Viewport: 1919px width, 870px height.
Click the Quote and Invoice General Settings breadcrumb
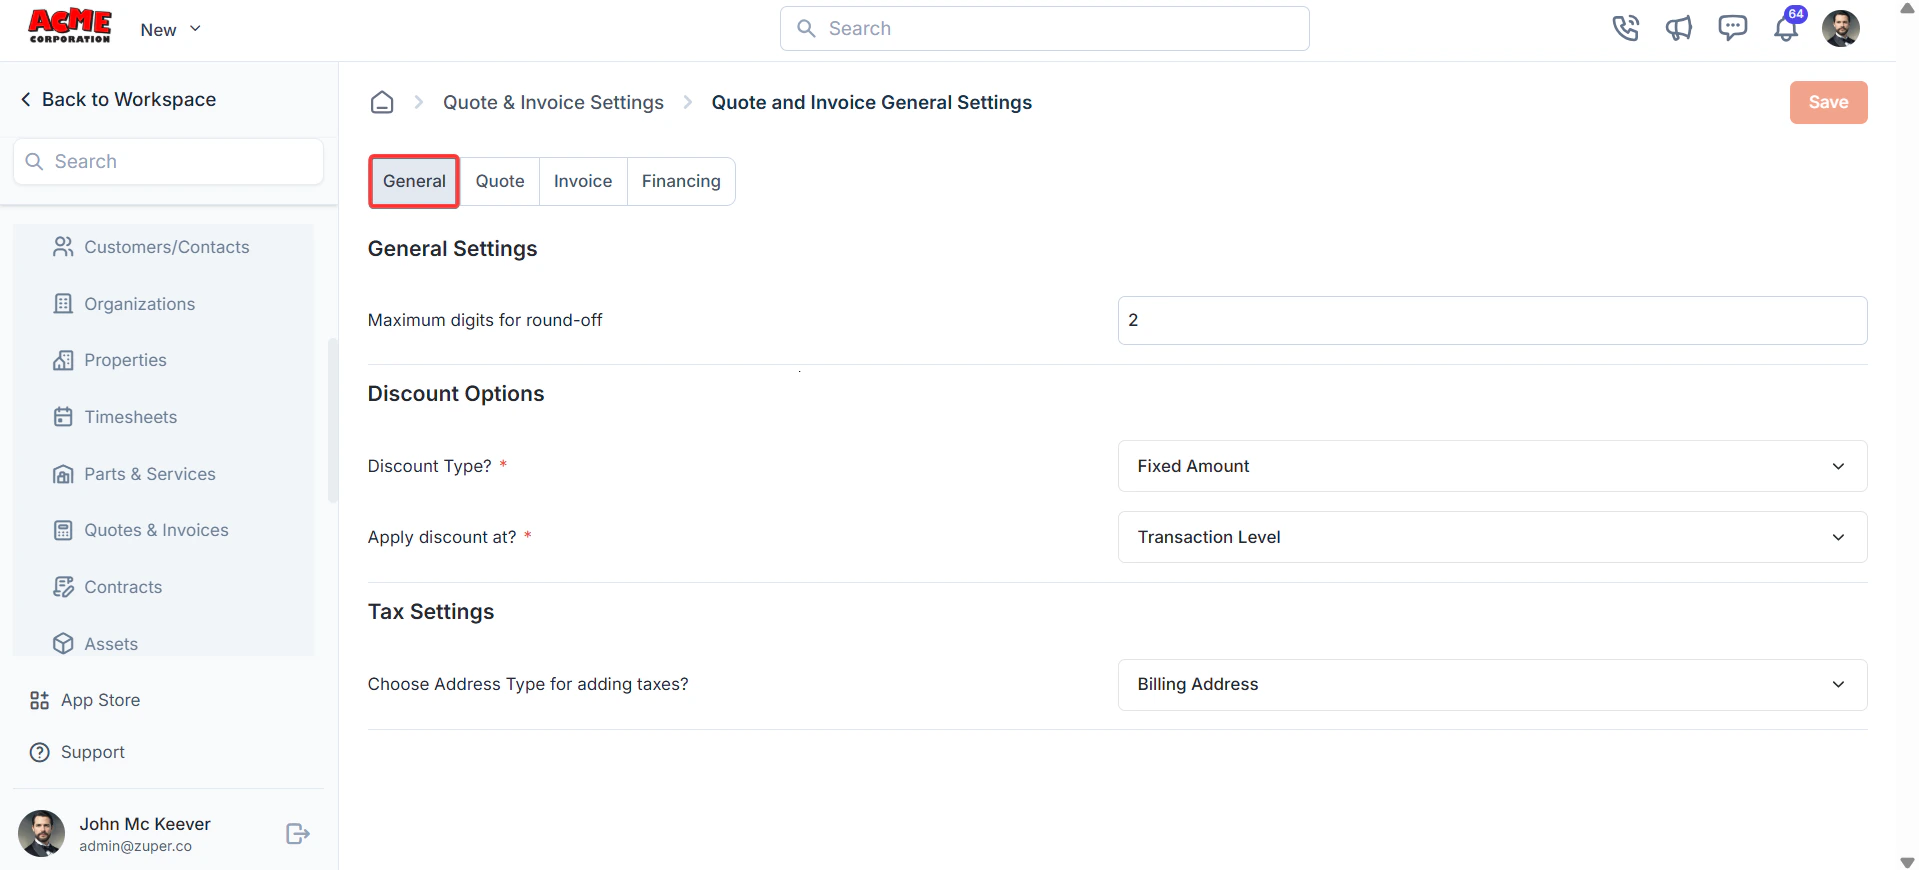click(x=871, y=102)
